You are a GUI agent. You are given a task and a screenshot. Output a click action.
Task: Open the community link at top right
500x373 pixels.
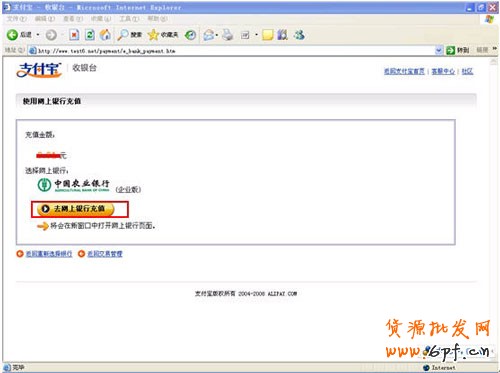[x=467, y=71]
